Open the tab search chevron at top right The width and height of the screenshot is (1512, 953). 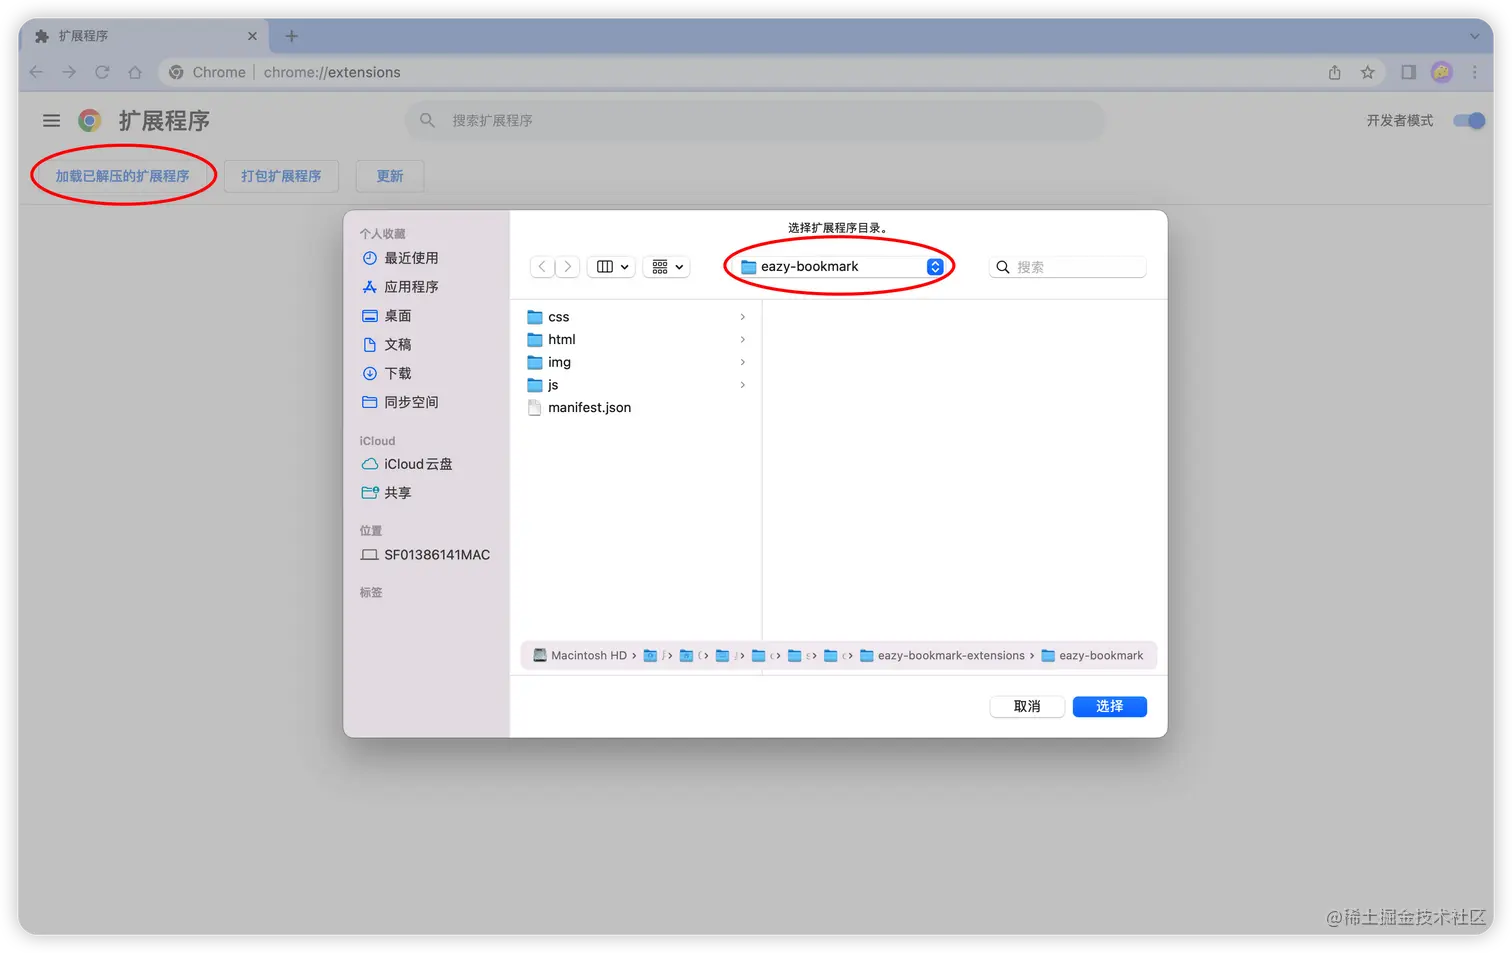[x=1474, y=36]
